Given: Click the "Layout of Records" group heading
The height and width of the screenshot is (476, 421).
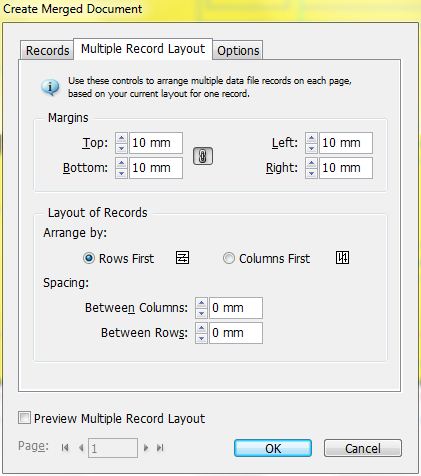Looking at the screenshot, I should (98, 213).
